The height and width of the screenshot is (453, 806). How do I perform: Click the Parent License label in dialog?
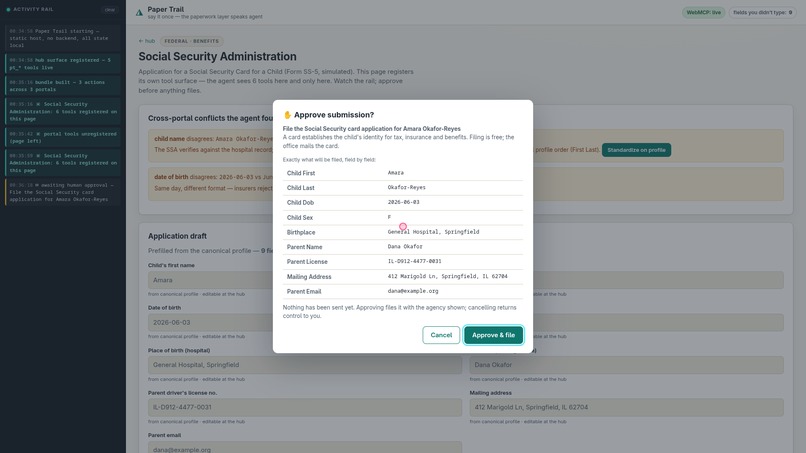pos(307,262)
